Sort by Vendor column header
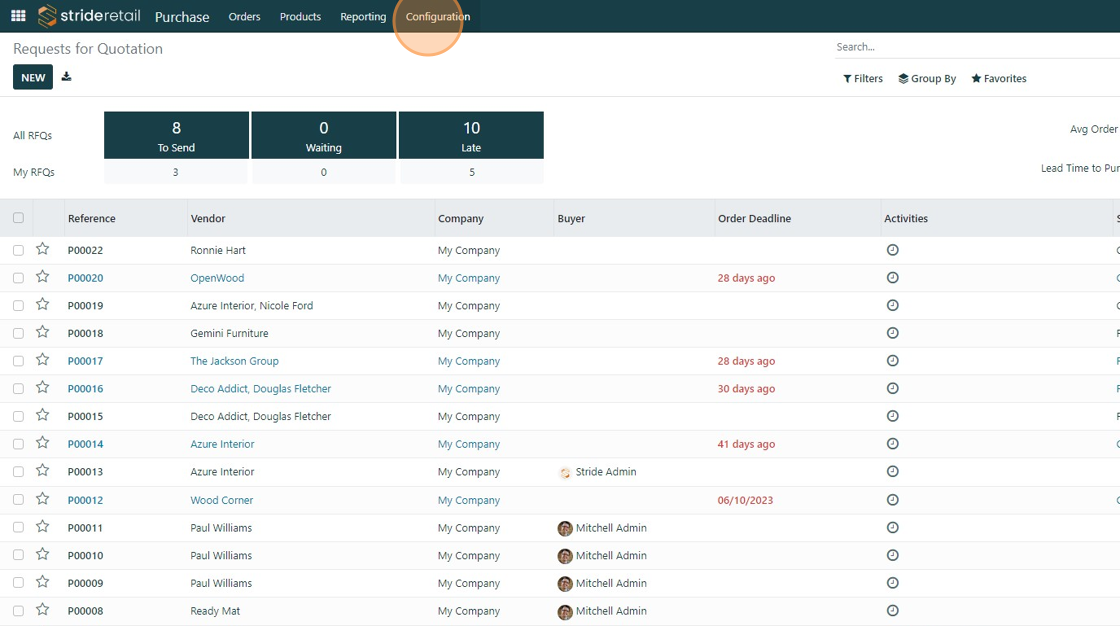 tap(208, 219)
